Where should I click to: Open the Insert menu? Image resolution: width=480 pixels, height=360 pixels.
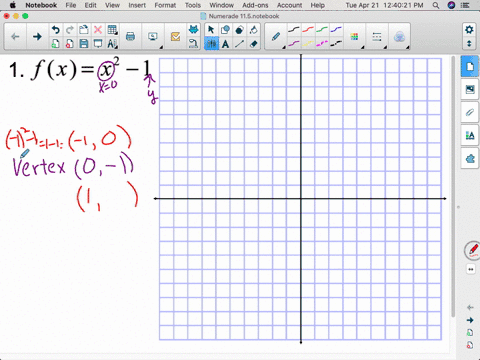point(137,5)
